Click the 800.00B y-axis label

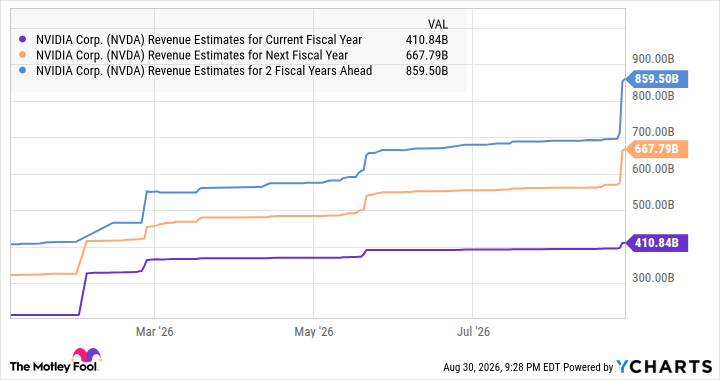pyautogui.click(x=653, y=96)
